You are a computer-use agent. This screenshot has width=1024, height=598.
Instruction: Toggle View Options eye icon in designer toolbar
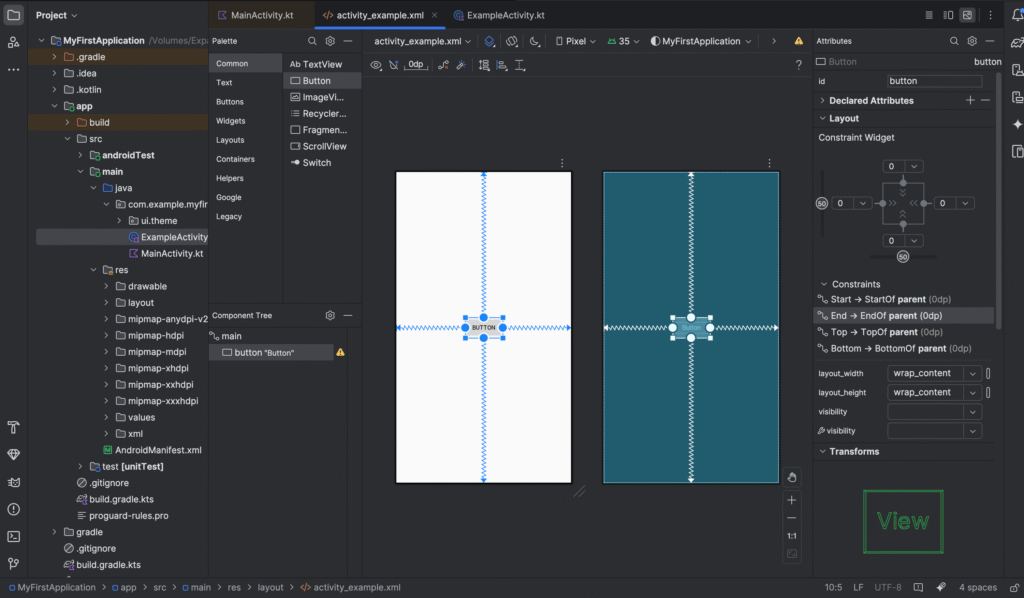point(376,65)
